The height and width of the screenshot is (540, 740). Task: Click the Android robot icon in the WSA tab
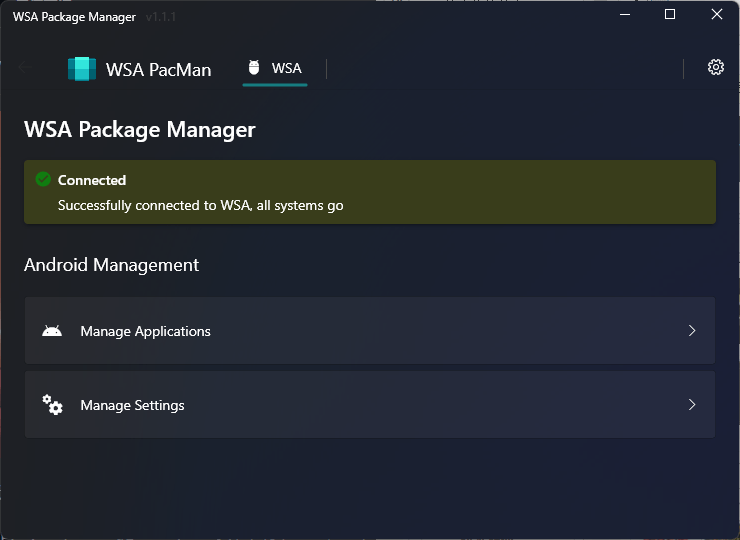point(254,68)
